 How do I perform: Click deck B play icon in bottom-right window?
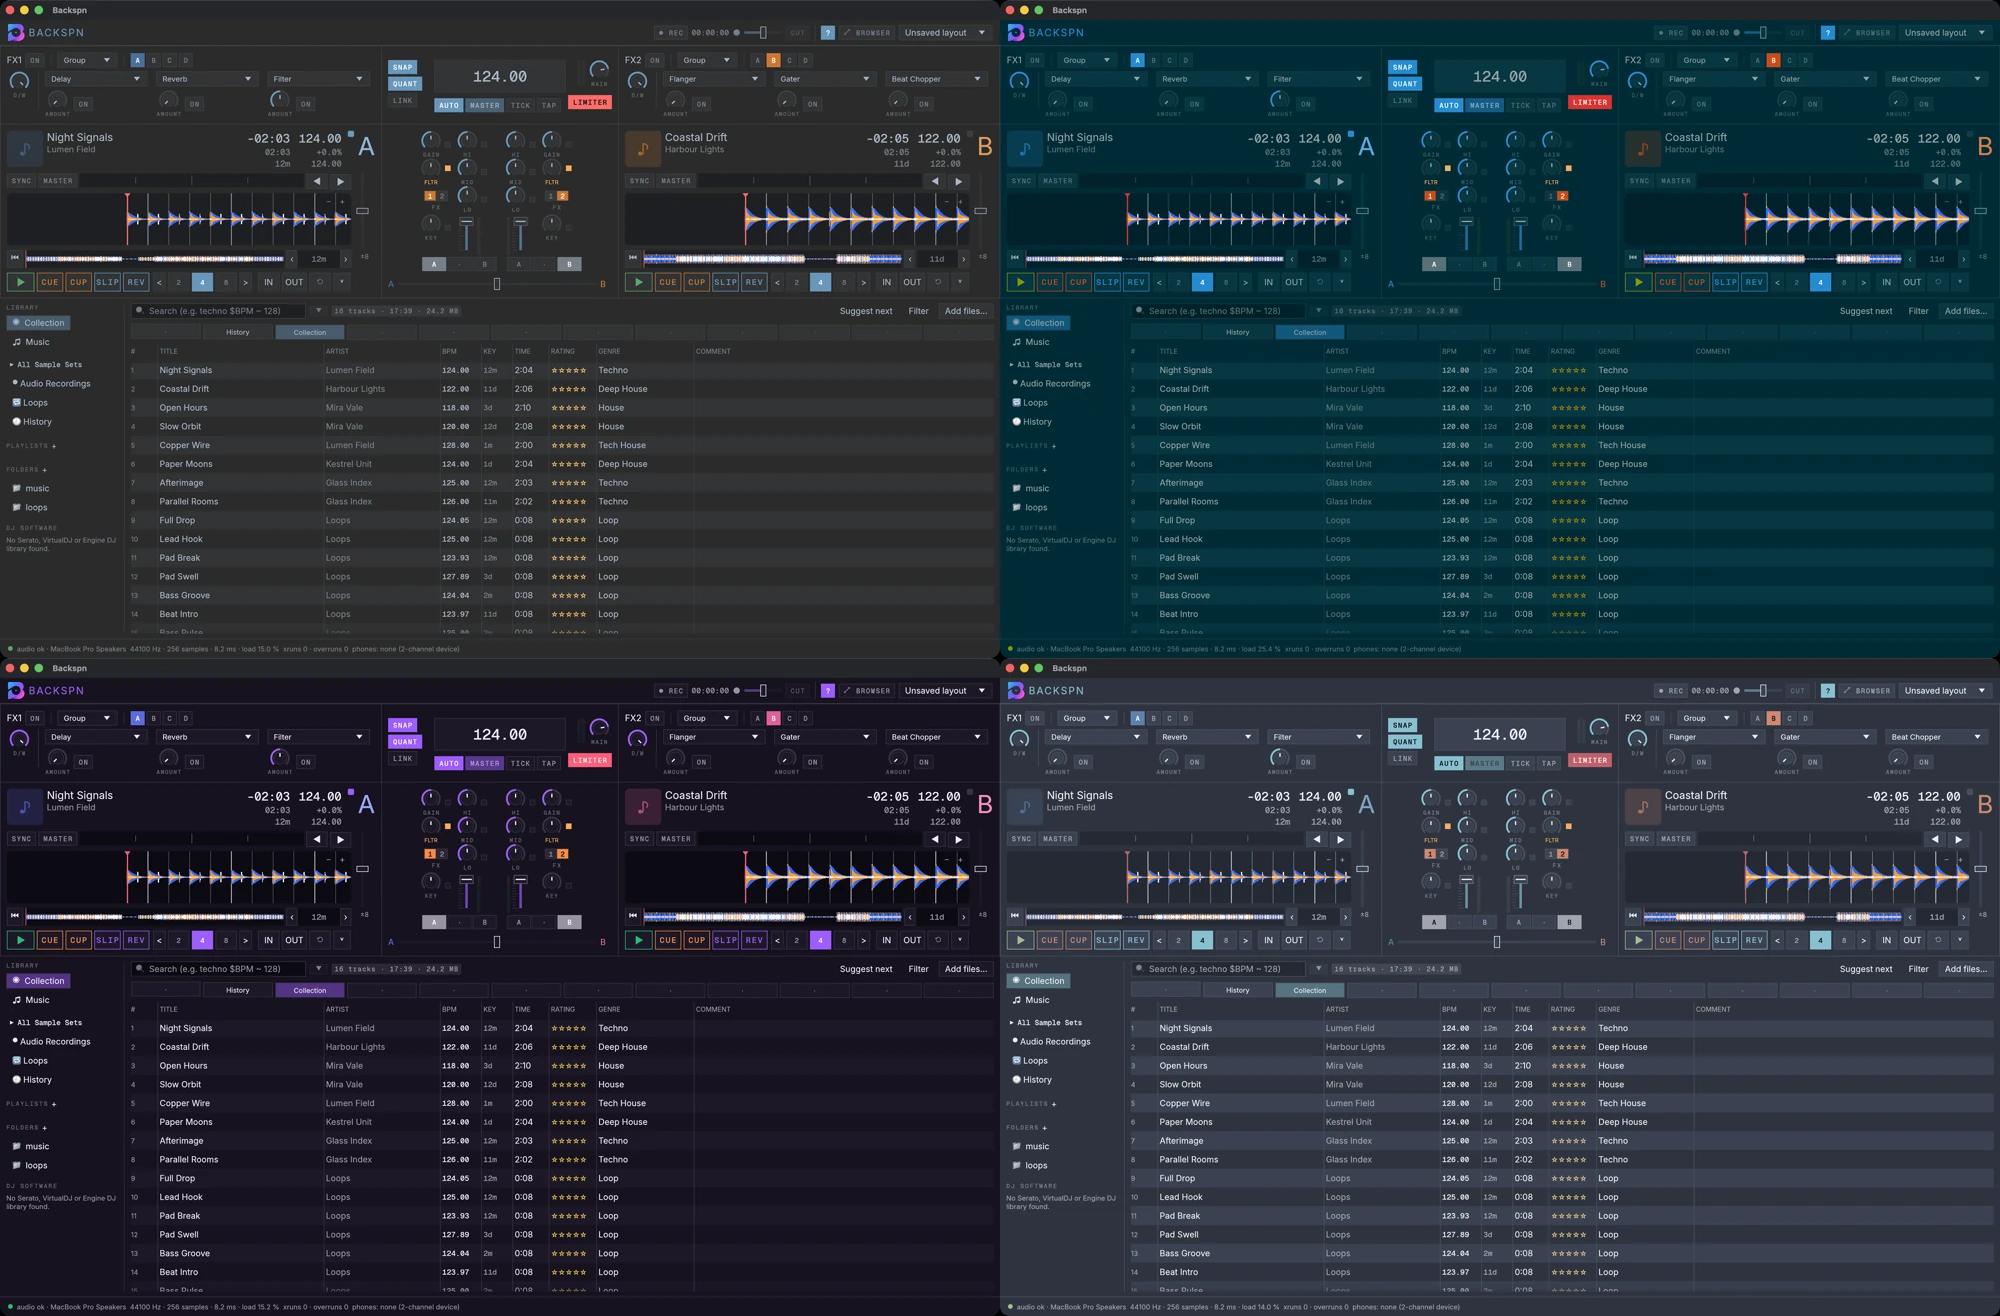click(1638, 940)
